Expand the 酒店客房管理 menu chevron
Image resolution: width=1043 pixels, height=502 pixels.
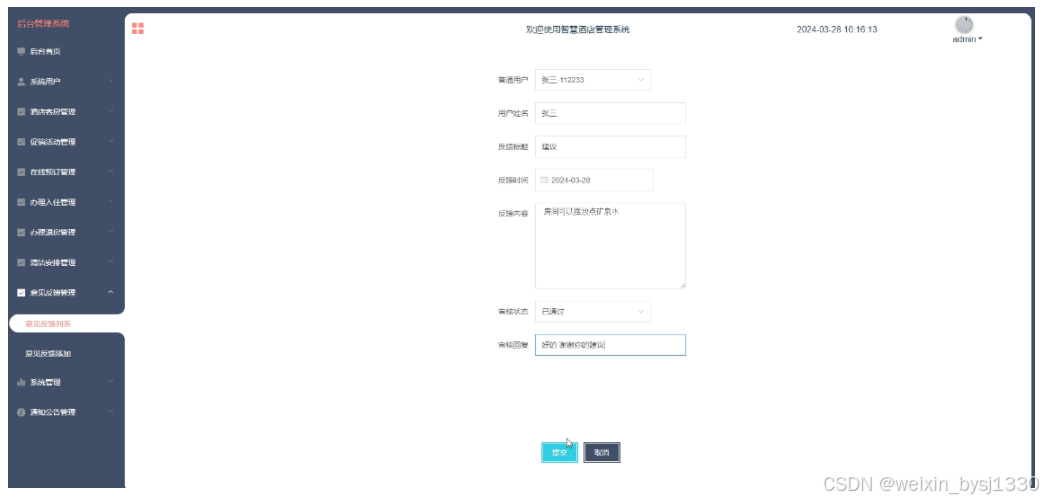[x=111, y=111]
